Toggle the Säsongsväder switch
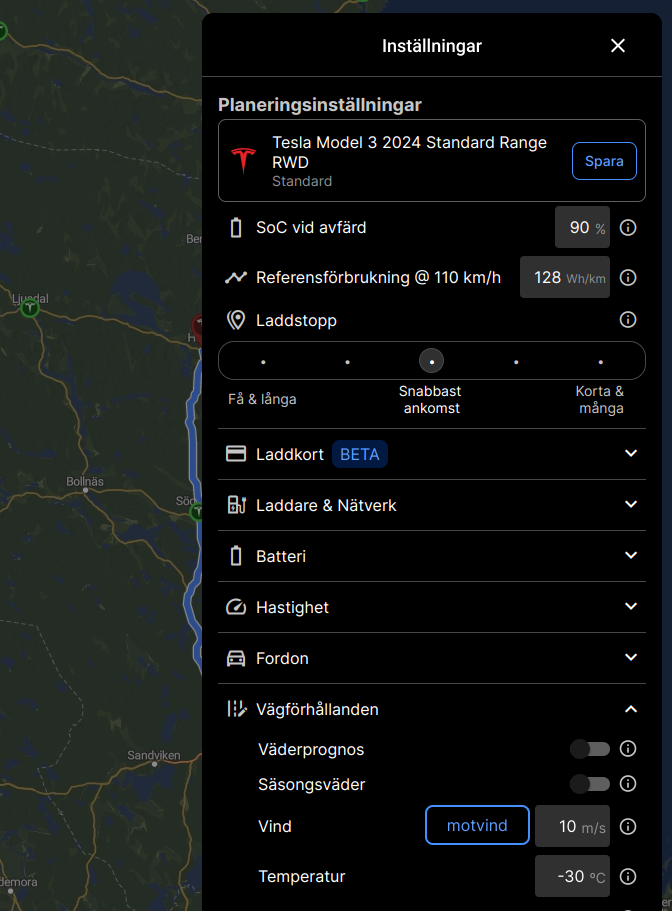Image resolution: width=672 pixels, height=911 pixels. (x=590, y=784)
